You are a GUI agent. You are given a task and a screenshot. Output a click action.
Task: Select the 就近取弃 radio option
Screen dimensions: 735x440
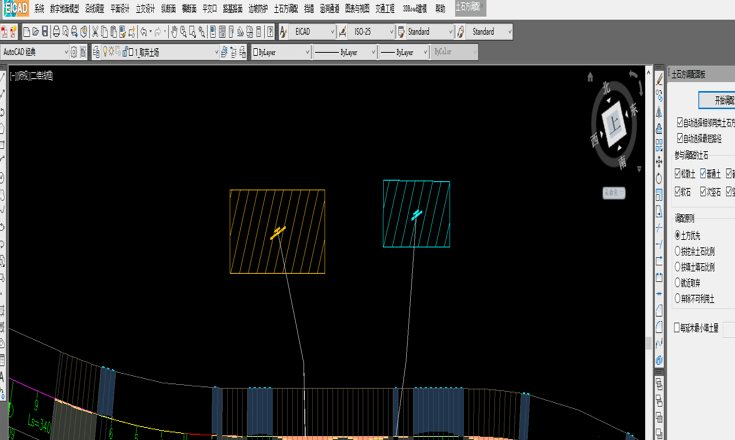(x=677, y=282)
